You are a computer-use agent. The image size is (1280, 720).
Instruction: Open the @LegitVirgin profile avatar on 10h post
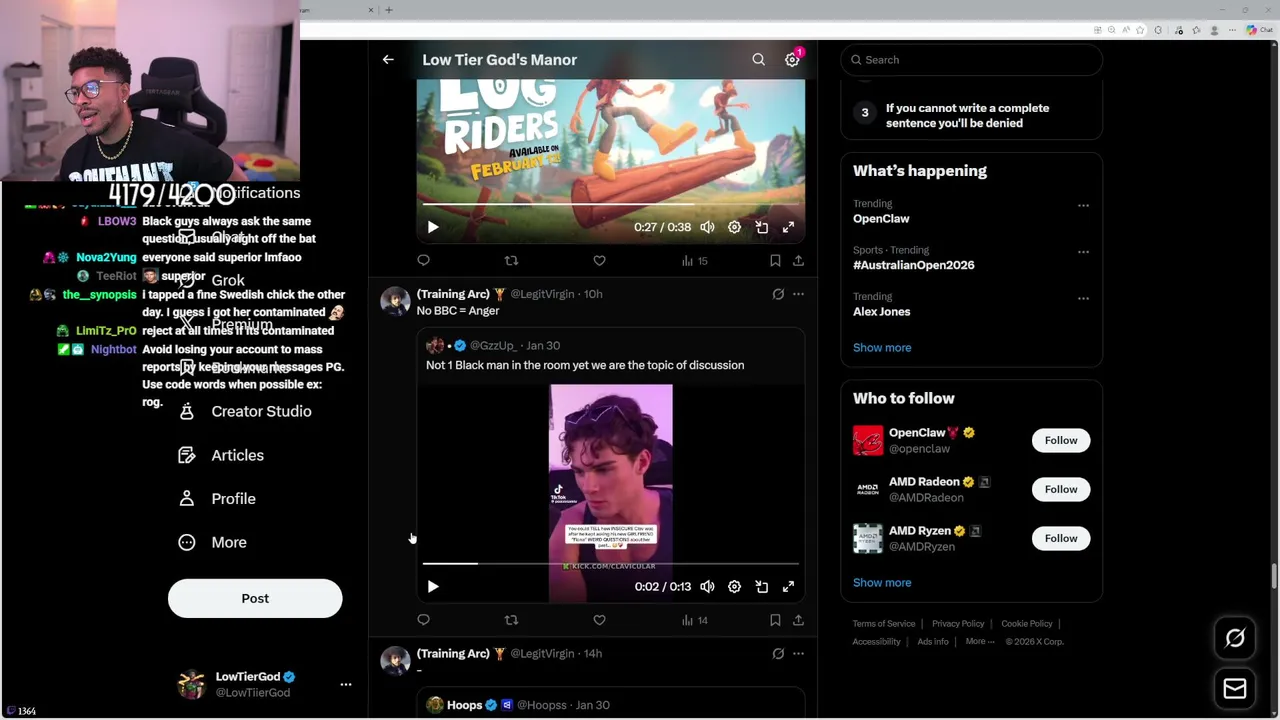395,301
